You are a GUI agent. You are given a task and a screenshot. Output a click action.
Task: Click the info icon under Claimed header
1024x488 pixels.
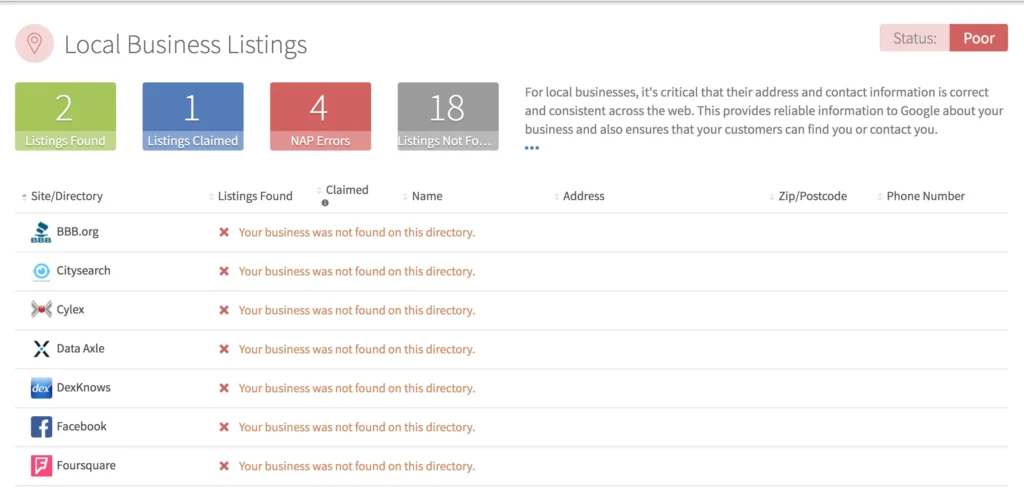(325, 203)
